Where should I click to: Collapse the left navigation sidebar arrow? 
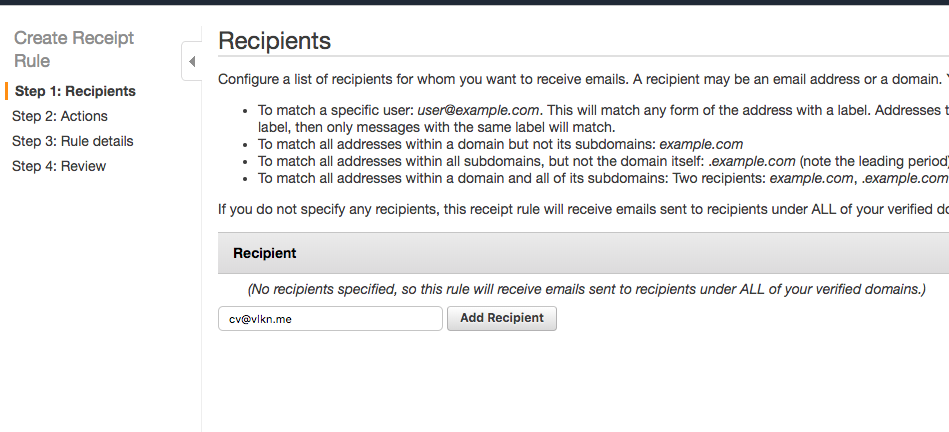[x=191, y=62]
